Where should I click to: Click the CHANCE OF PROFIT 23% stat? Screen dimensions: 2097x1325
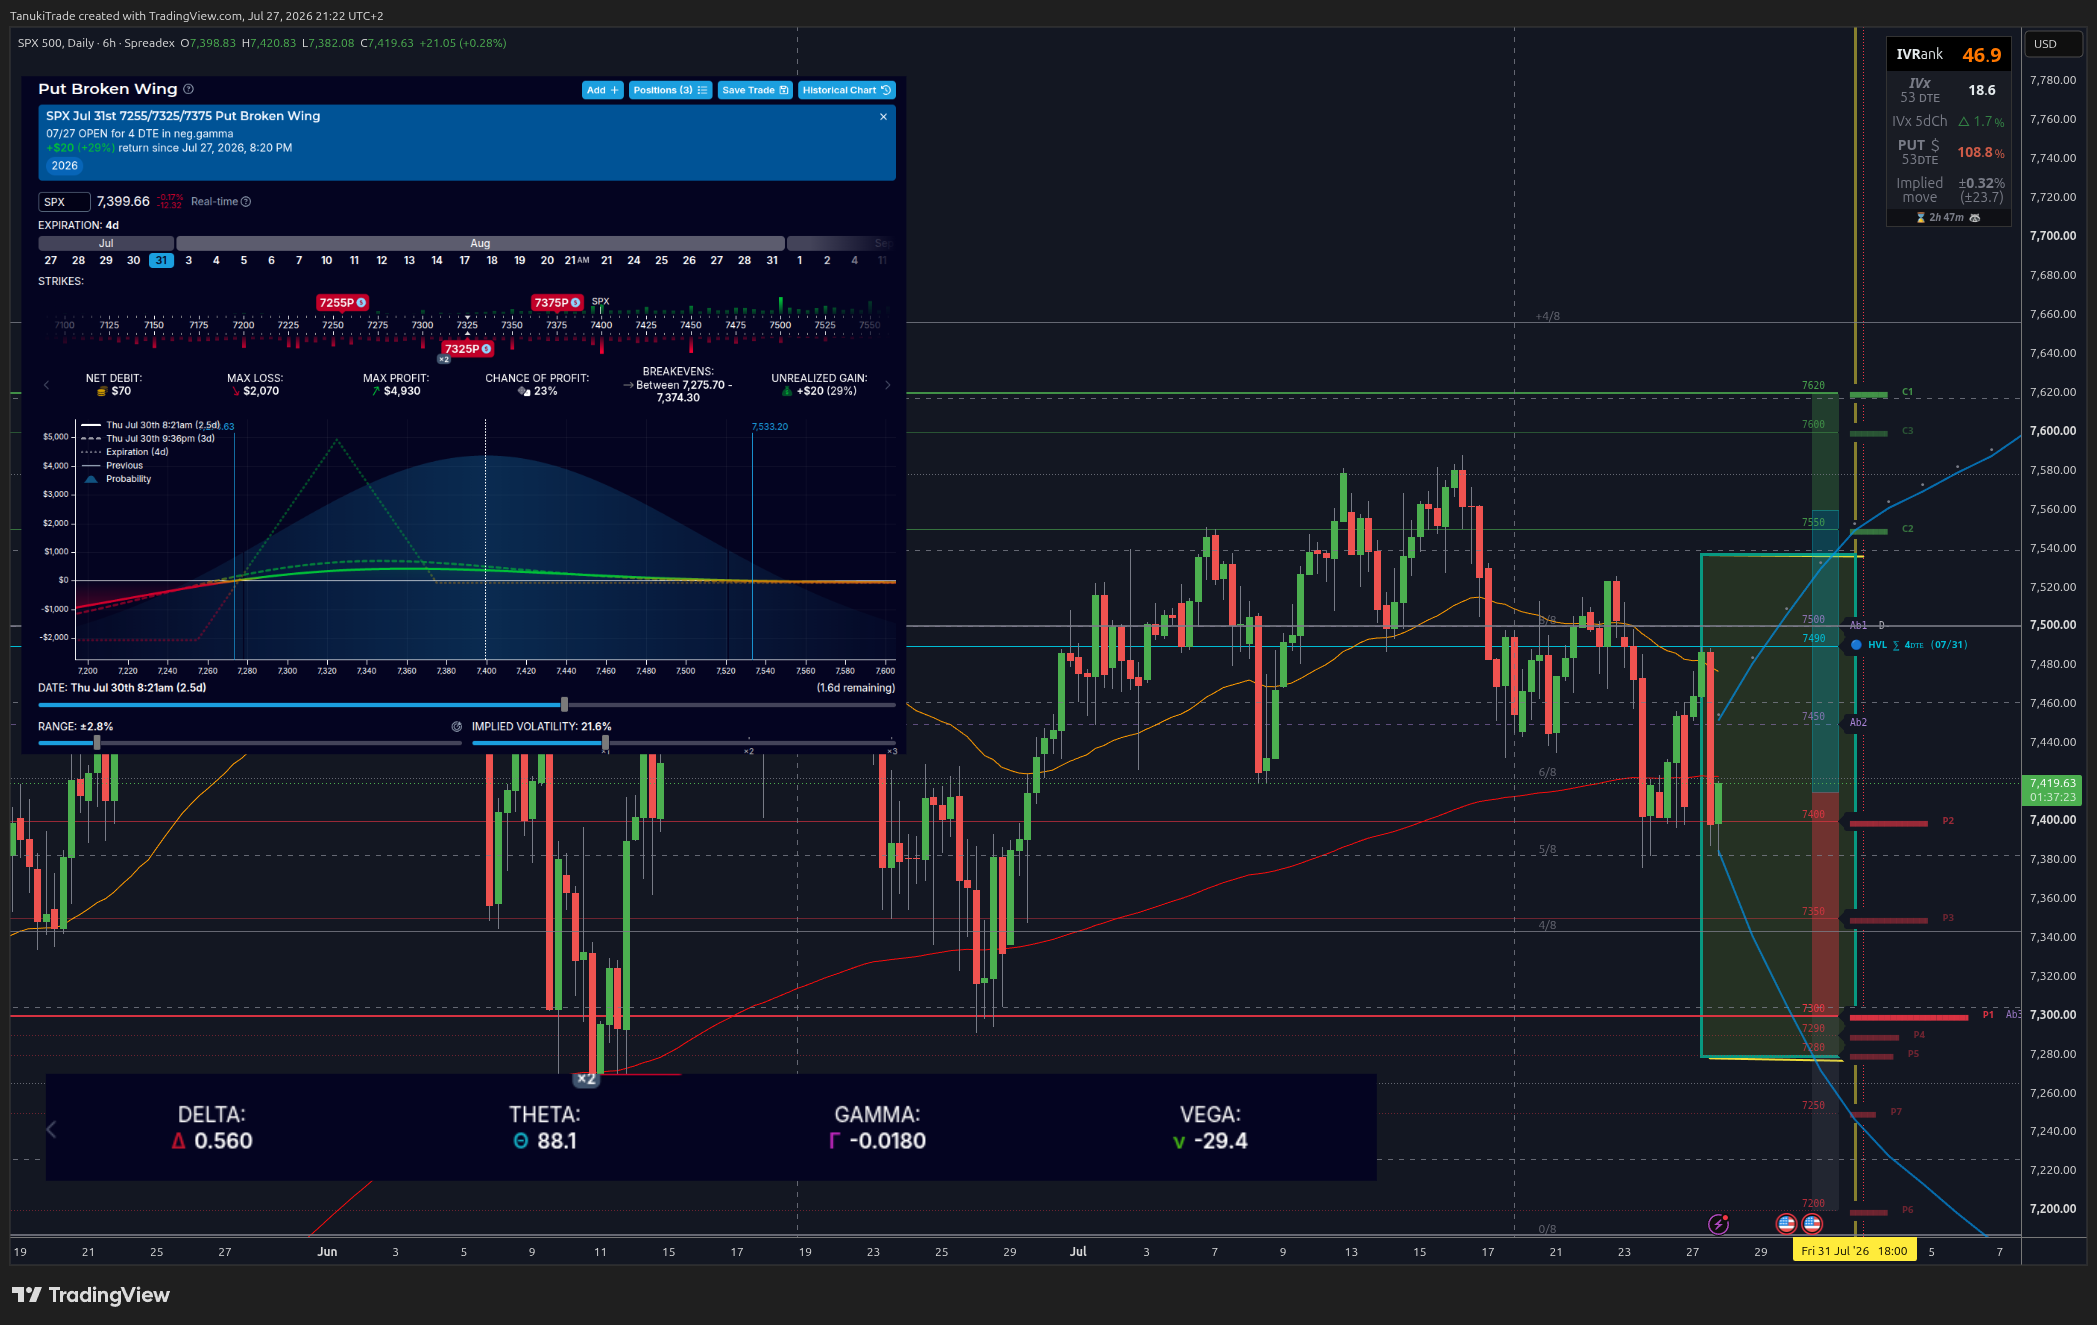[537, 385]
